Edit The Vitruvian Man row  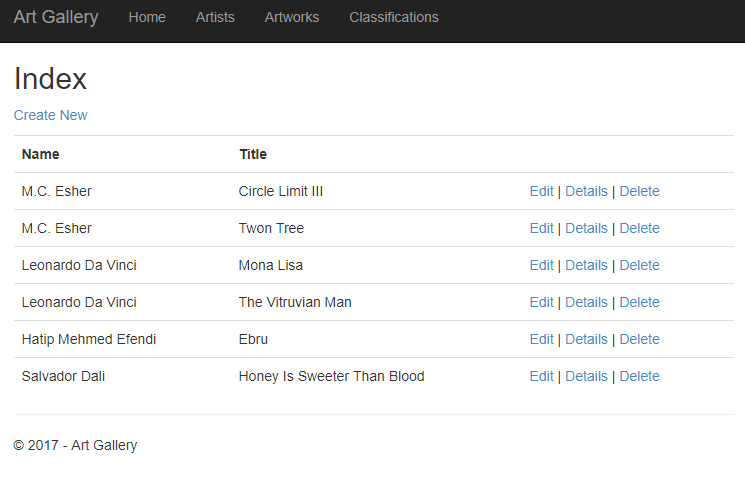click(x=542, y=303)
